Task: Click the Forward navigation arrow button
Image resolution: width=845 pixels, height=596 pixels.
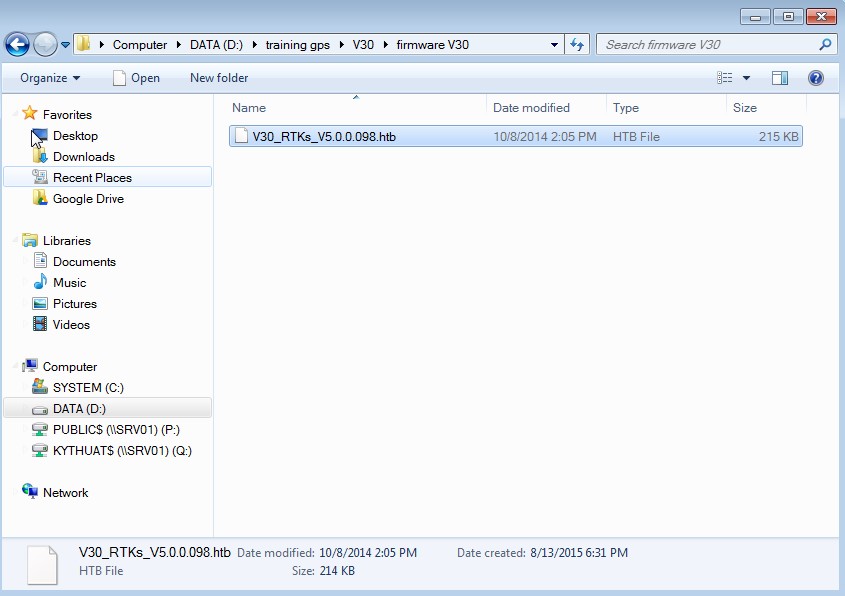Action: [x=45, y=44]
